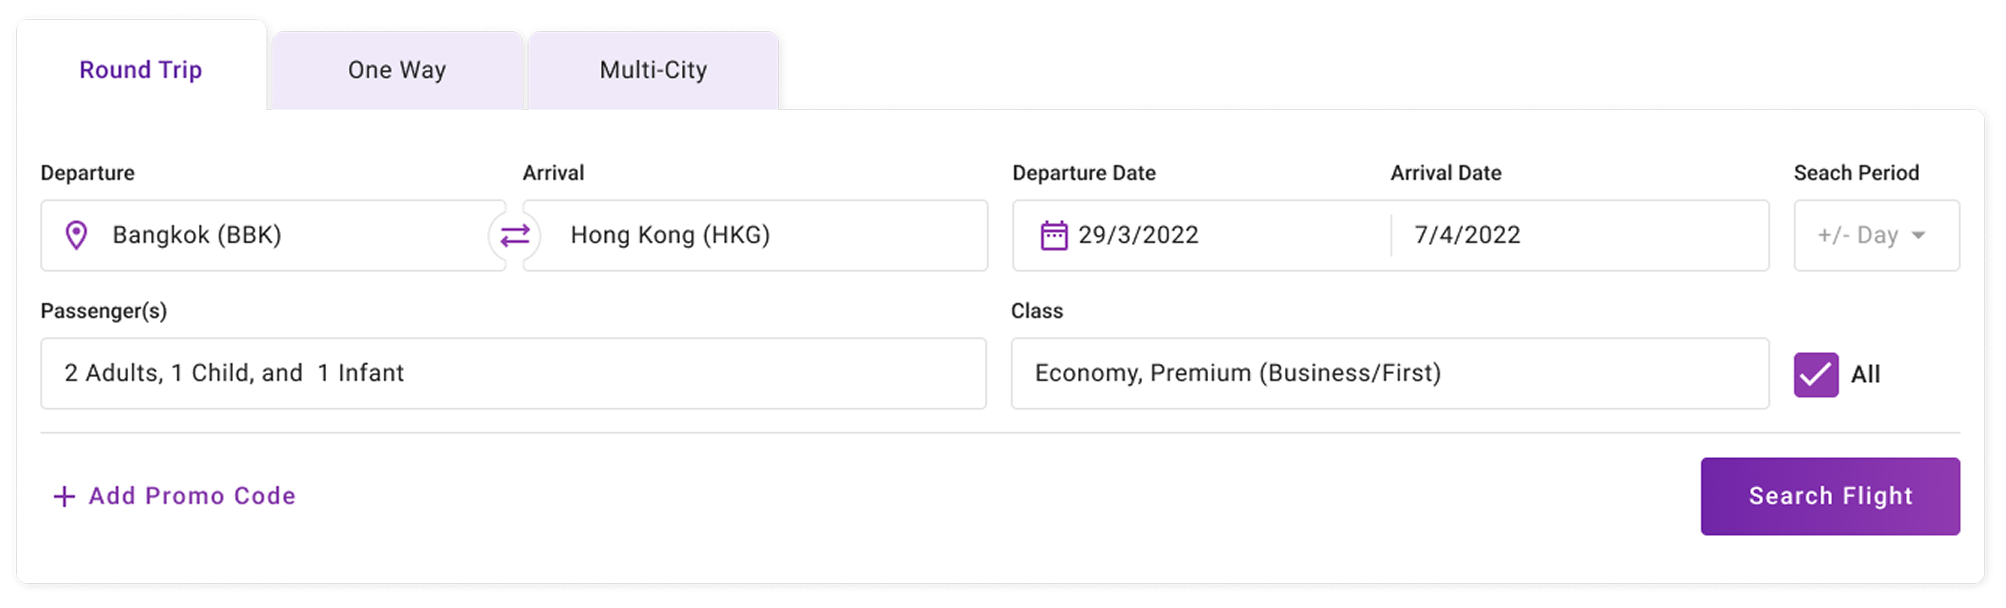Screen dimensions: 2006x608
Task: Click the calendar icon beside departure date
Action: click(1054, 235)
